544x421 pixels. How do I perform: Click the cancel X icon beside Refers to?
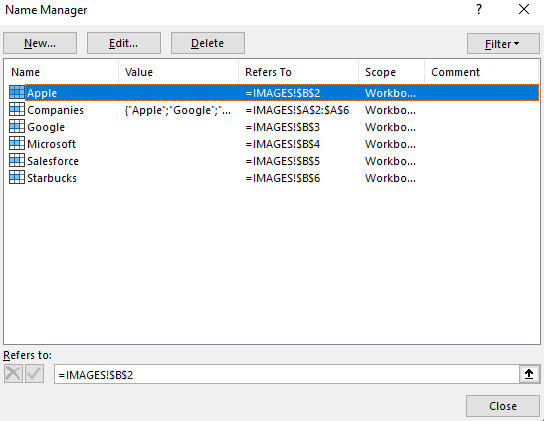click(x=13, y=374)
